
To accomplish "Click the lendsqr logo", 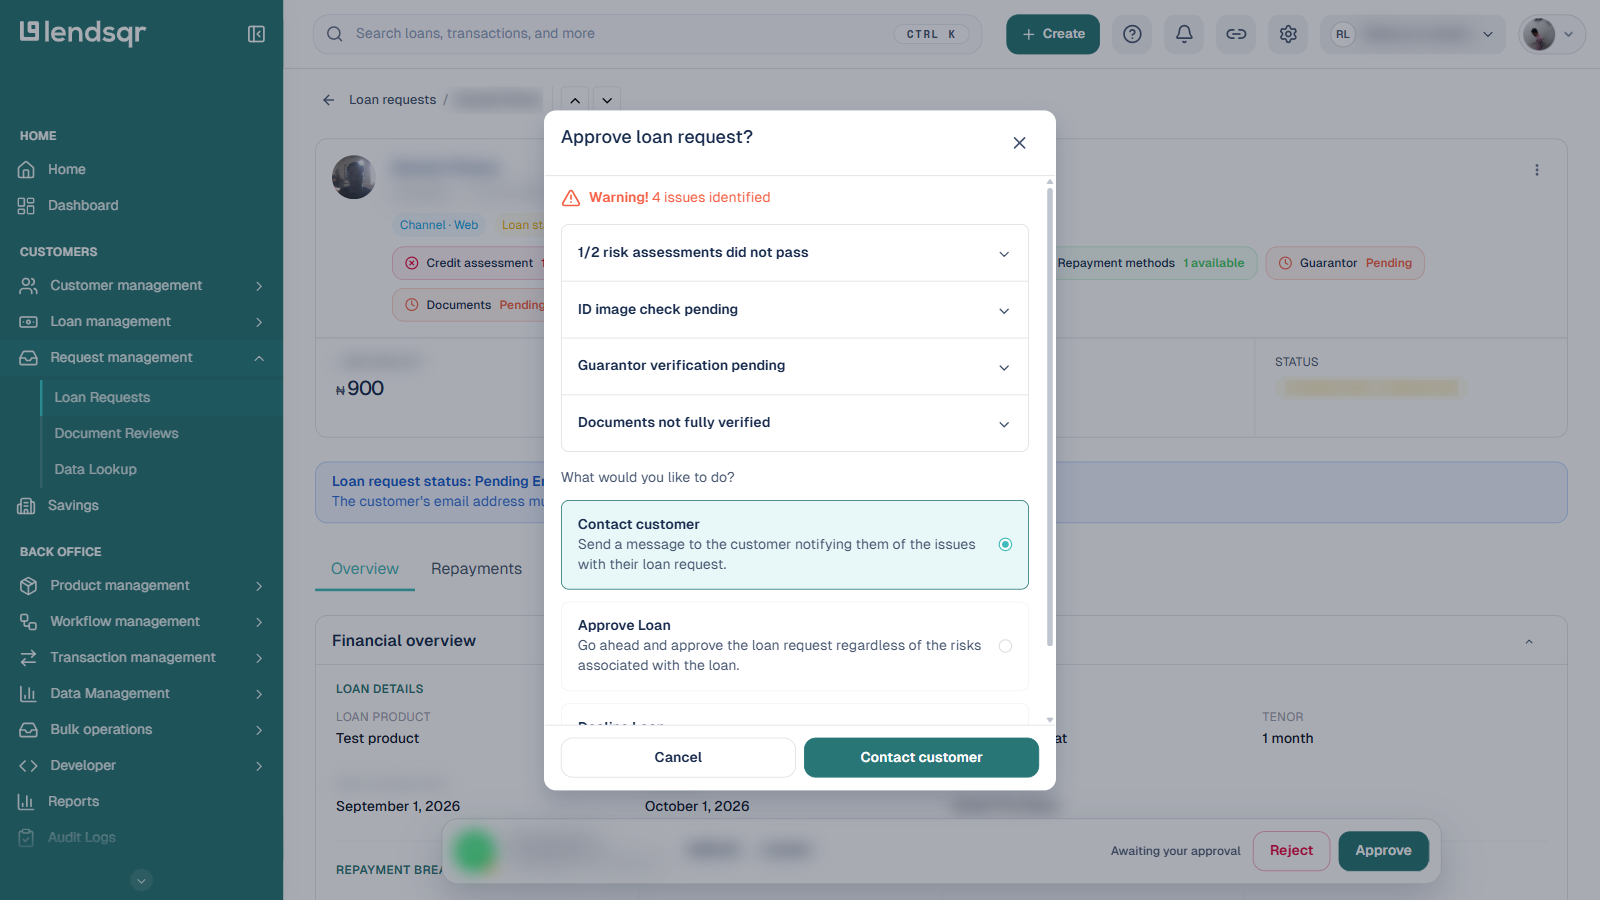I will tap(83, 33).
